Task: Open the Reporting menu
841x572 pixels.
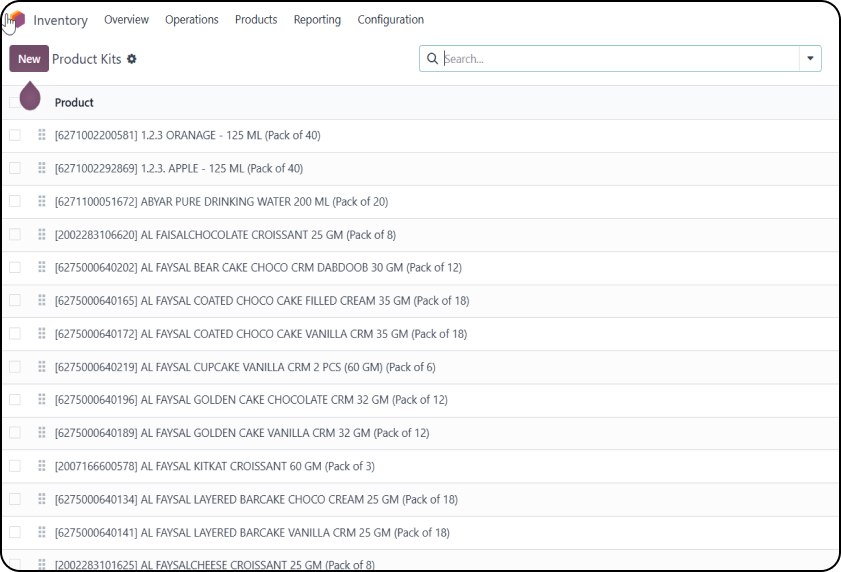Action: 317,20
